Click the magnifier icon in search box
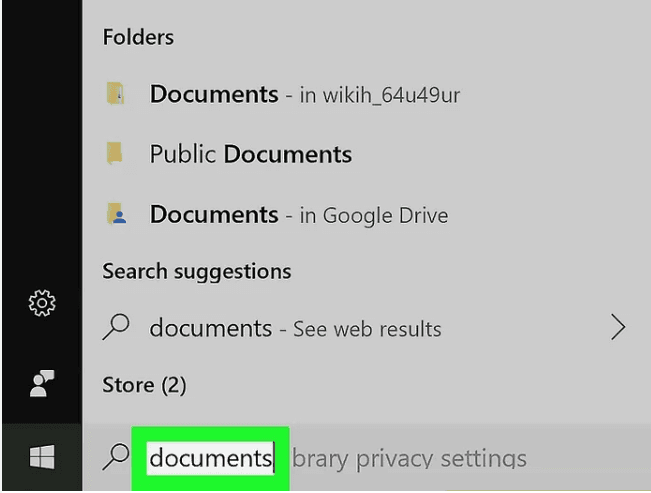 pos(117,457)
